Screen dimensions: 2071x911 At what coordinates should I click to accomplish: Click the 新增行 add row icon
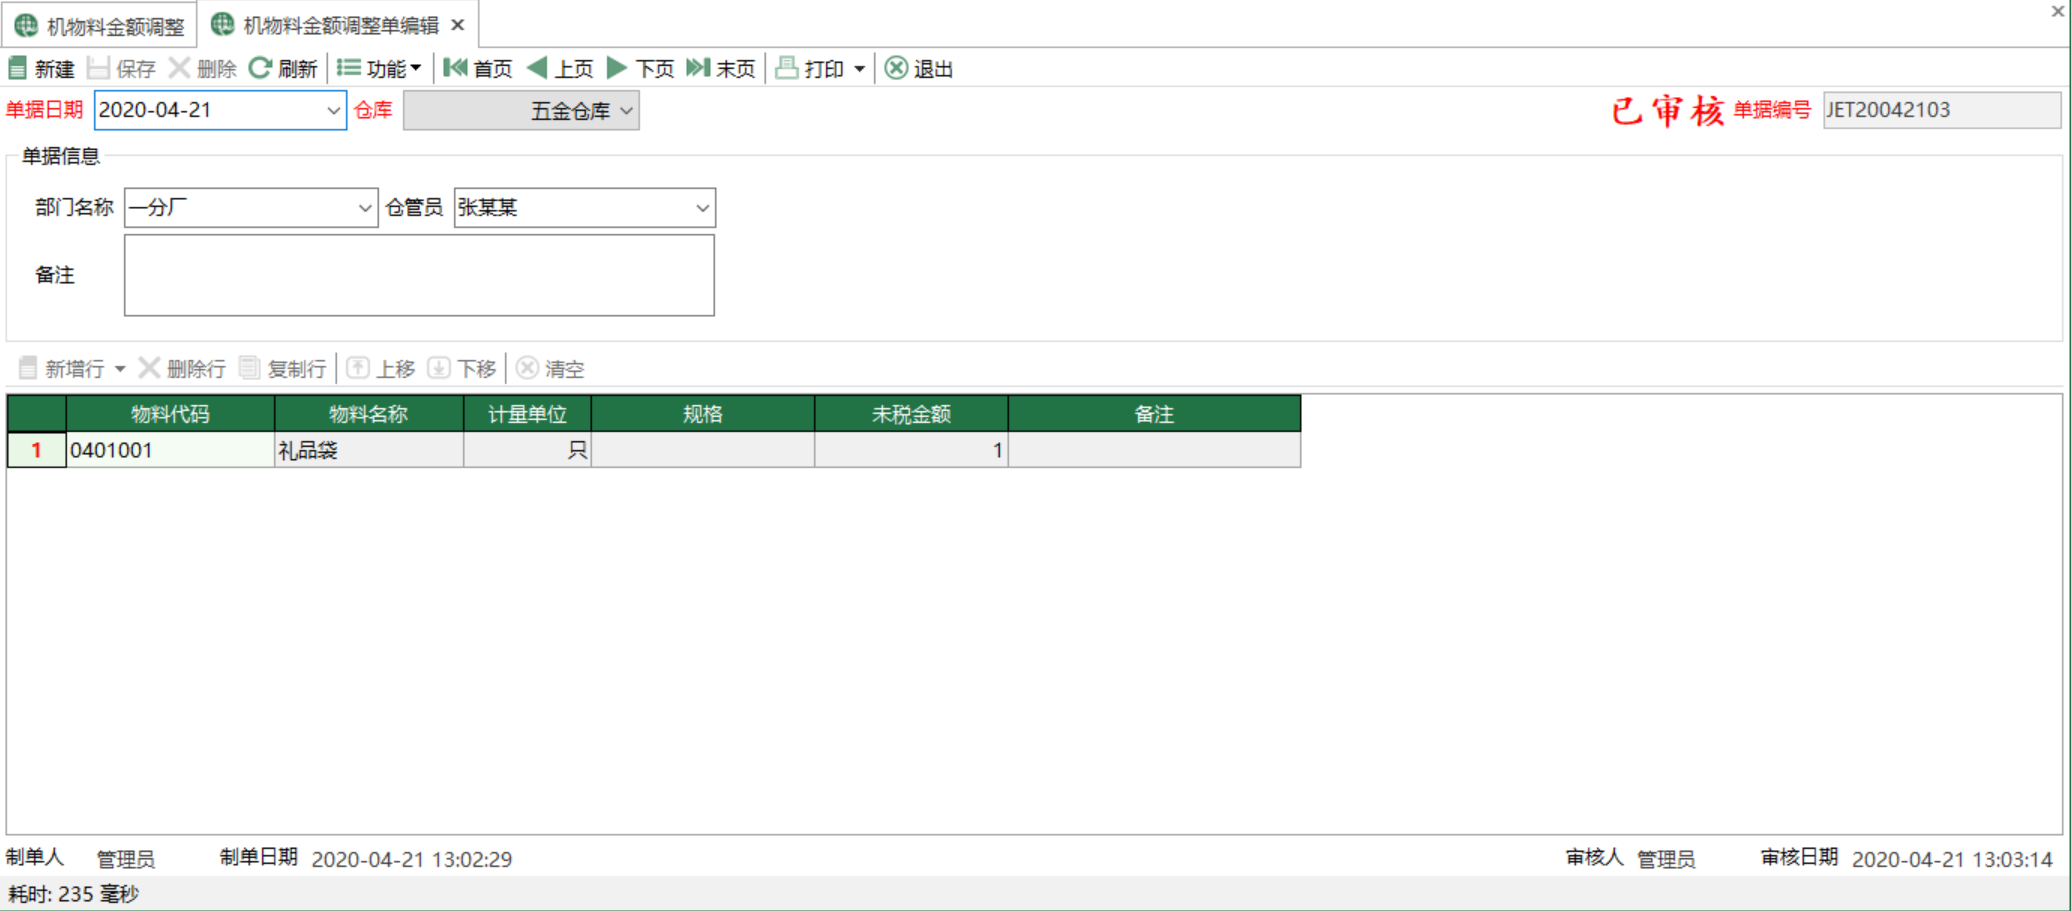point(28,368)
